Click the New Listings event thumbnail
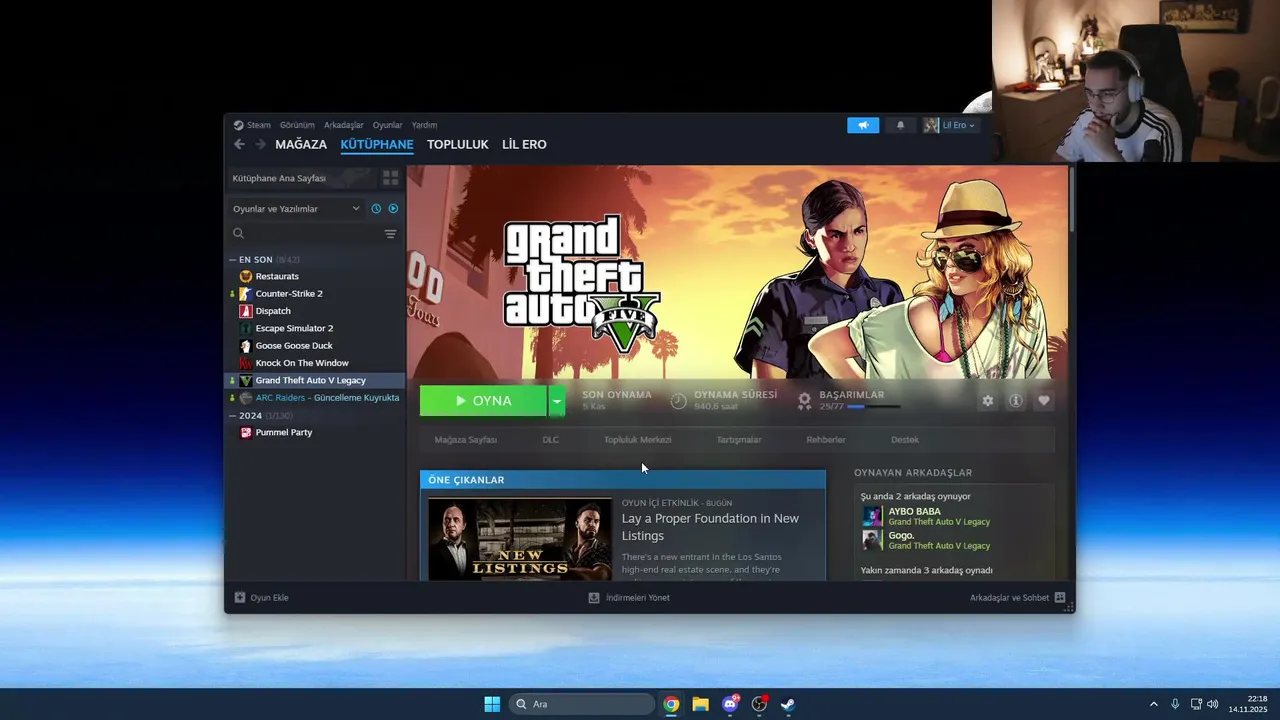 (520, 539)
